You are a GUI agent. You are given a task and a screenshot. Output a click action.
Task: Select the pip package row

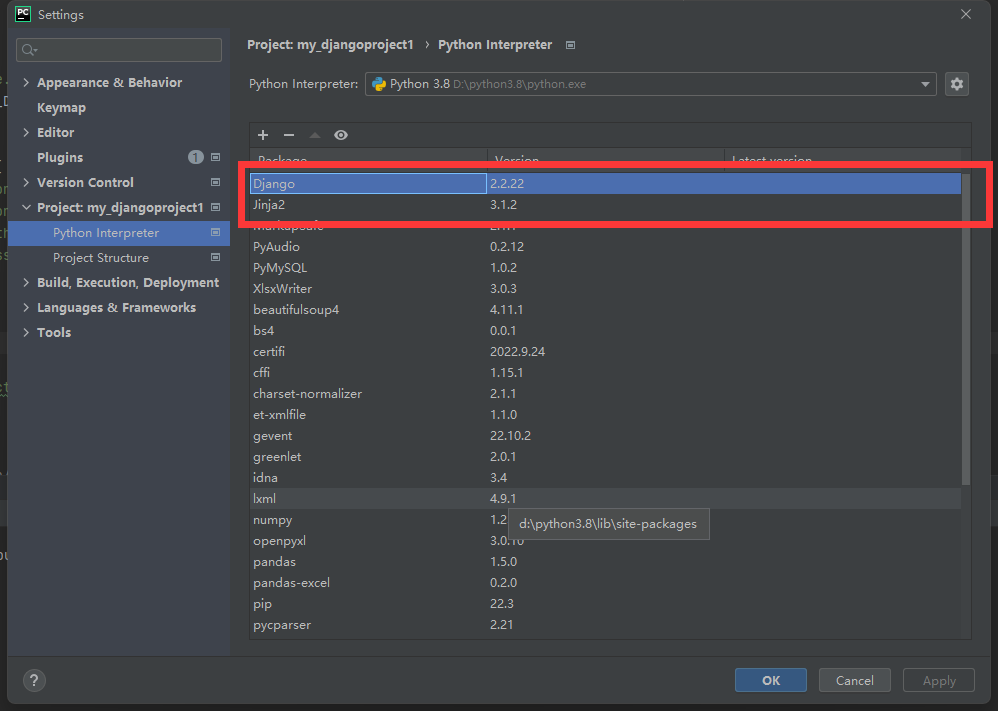click(605, 603)
